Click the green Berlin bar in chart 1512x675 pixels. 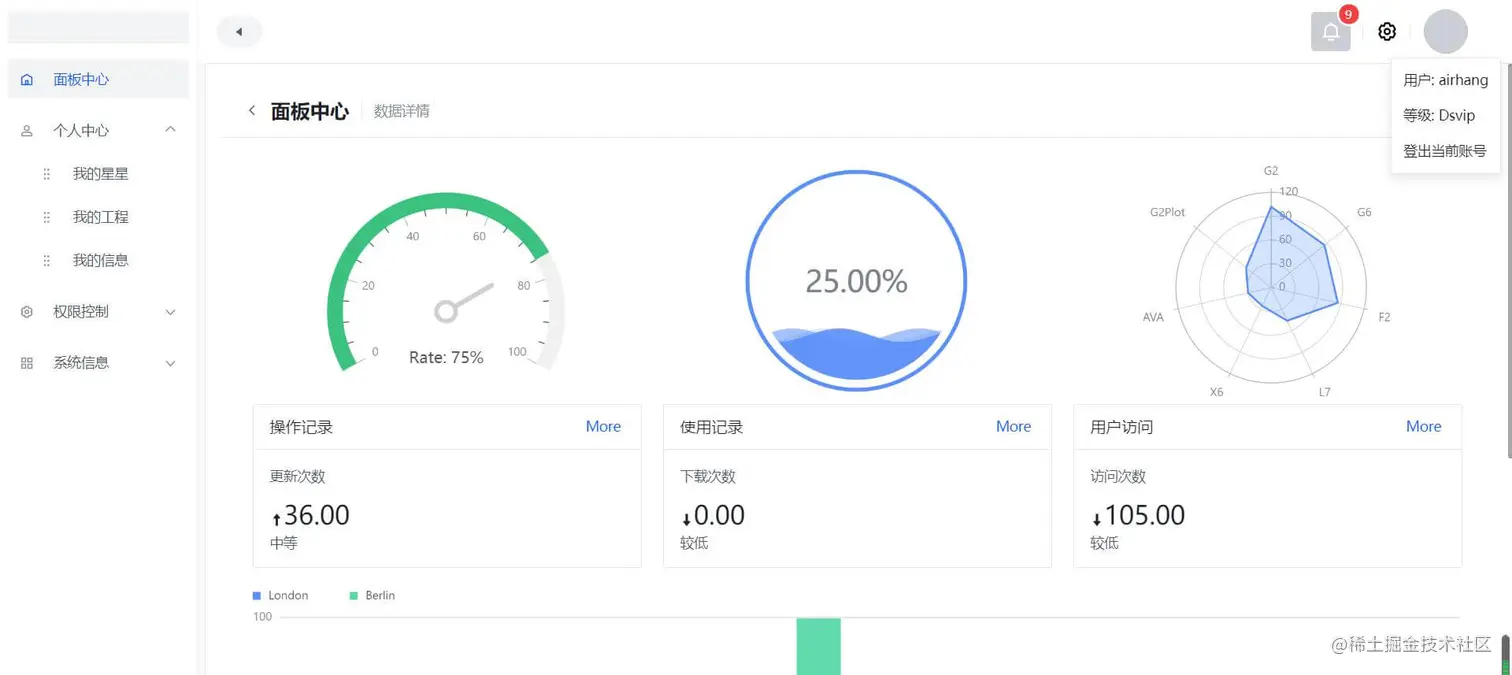818,646
